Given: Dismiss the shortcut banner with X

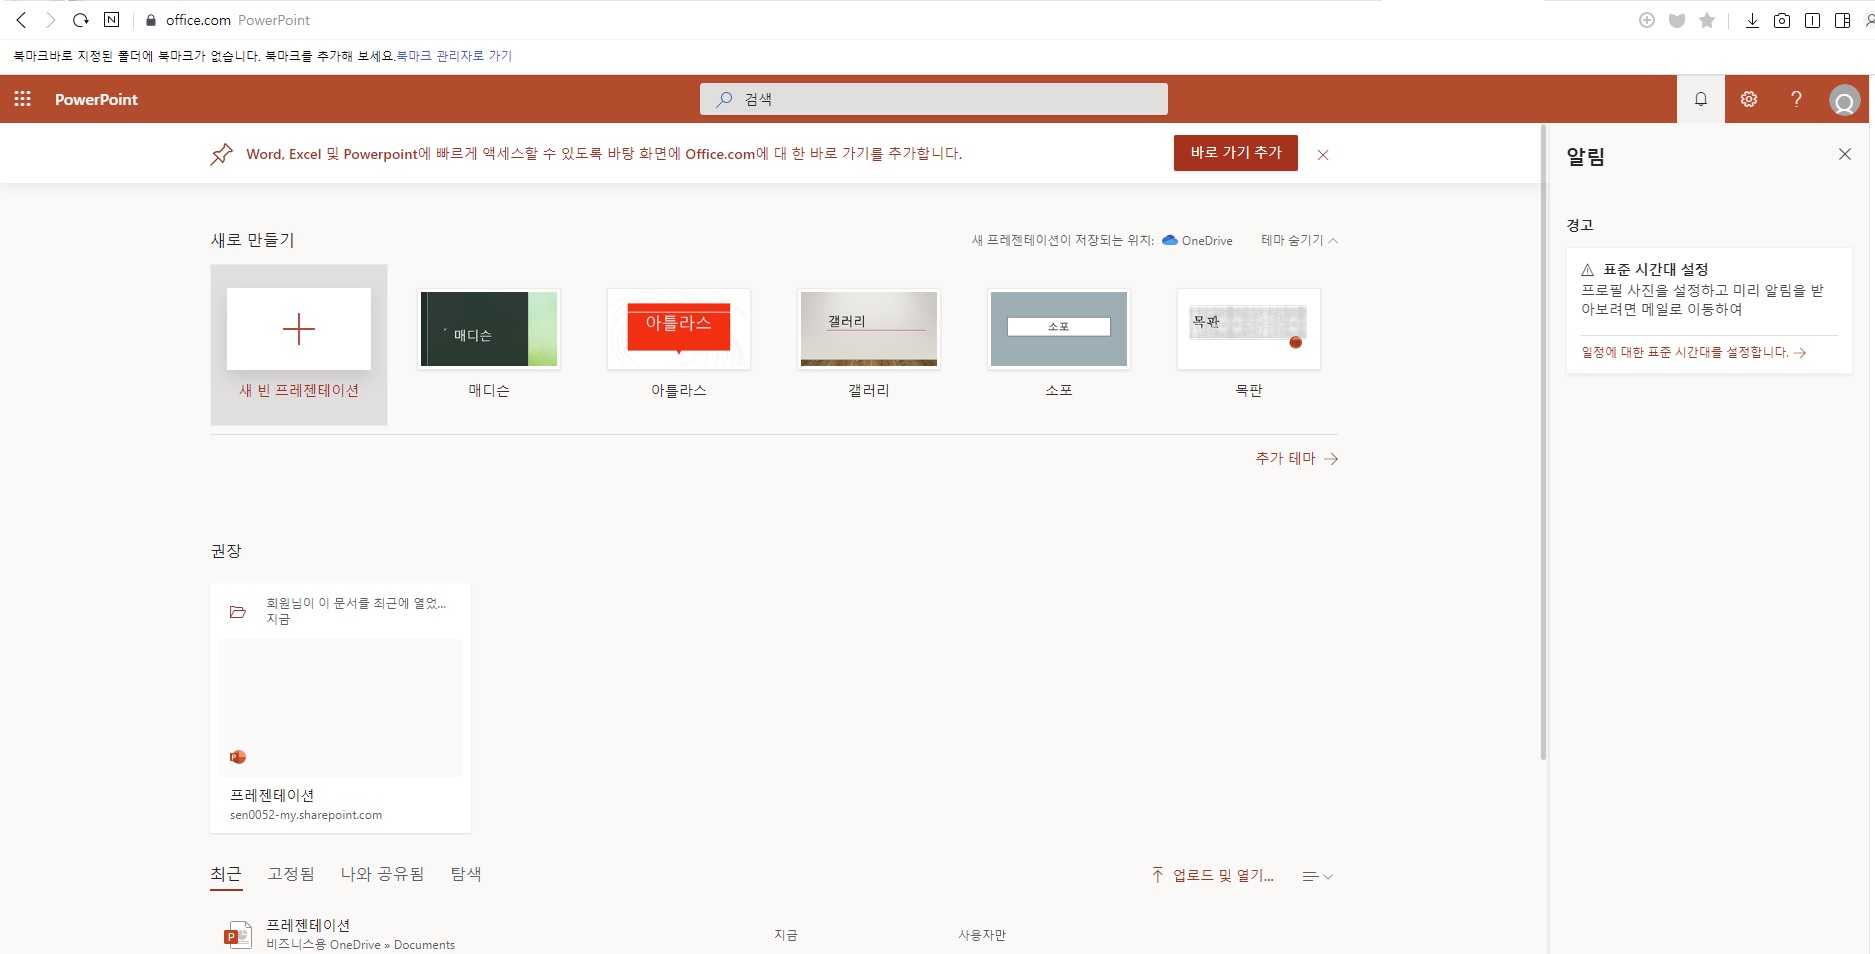Looking at the screenshot, I should tap(1323, 155).
